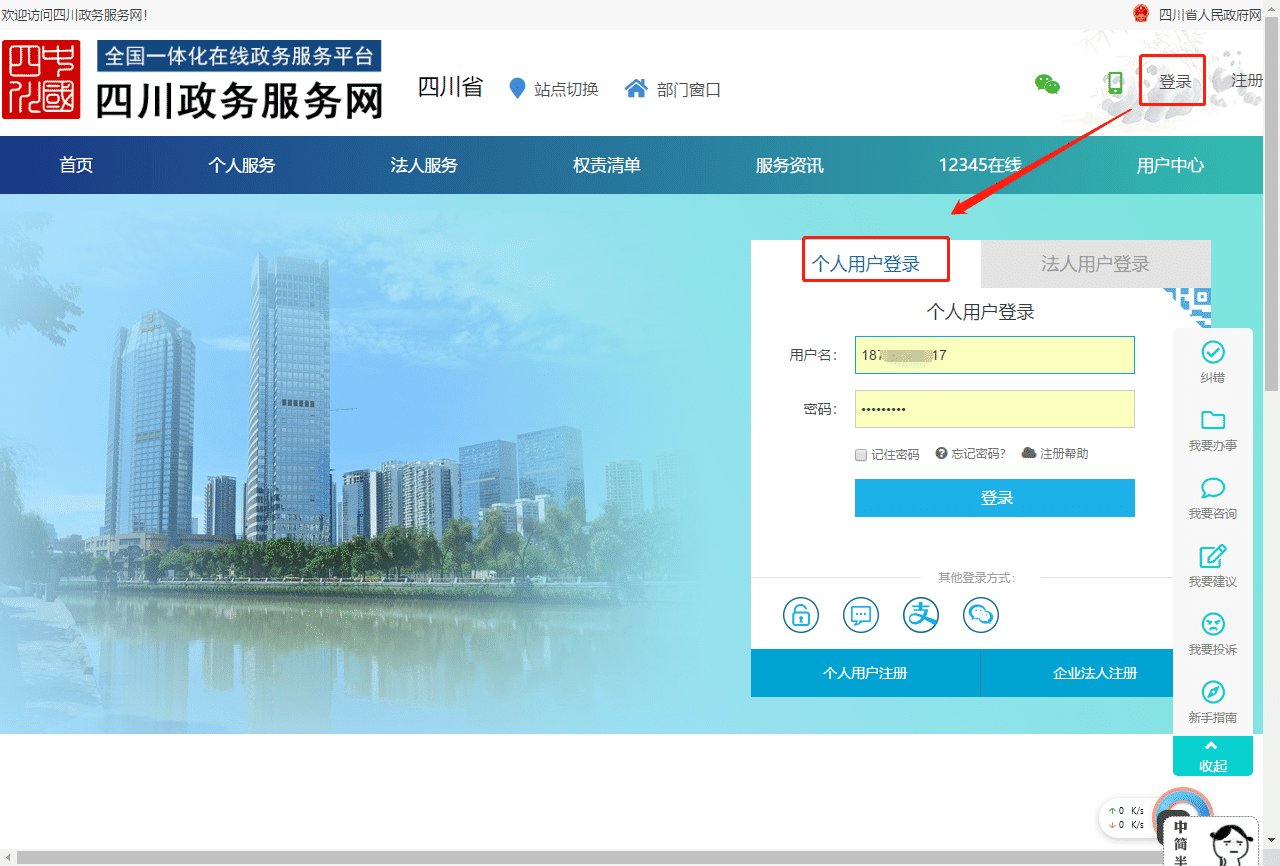Click inside the 用户名 username field
The height and width of the screenshot is (866, 1280).
(x=994, y=355)
